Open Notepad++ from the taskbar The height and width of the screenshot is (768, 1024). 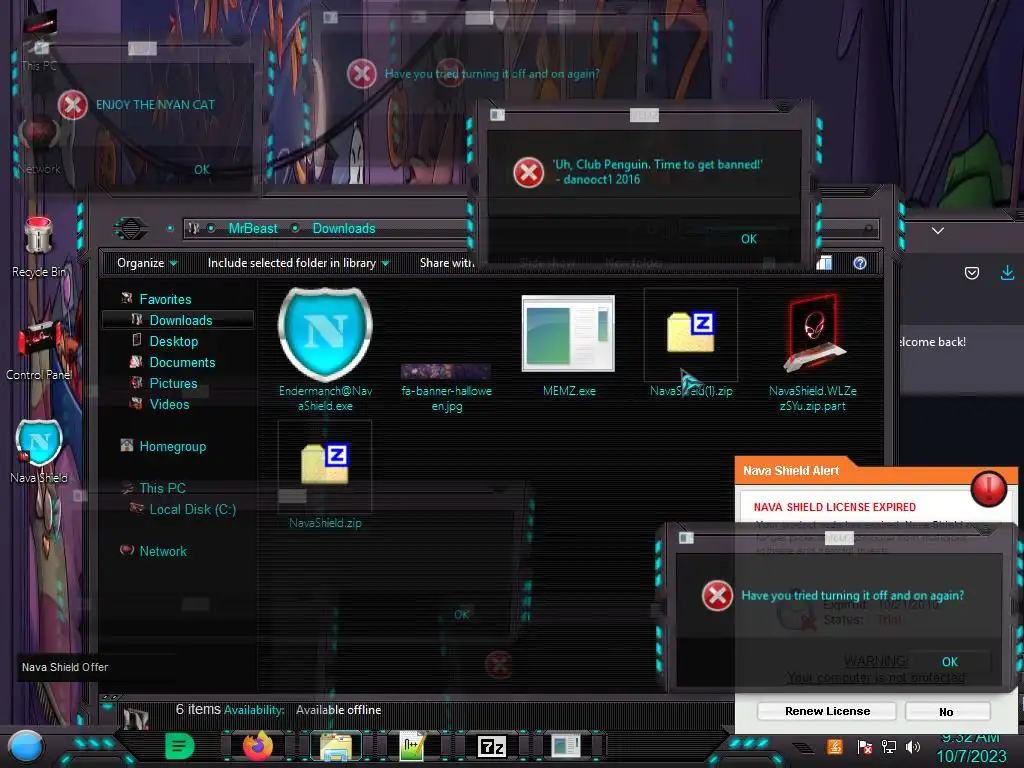pyautogui.click(x=412, y=746)
